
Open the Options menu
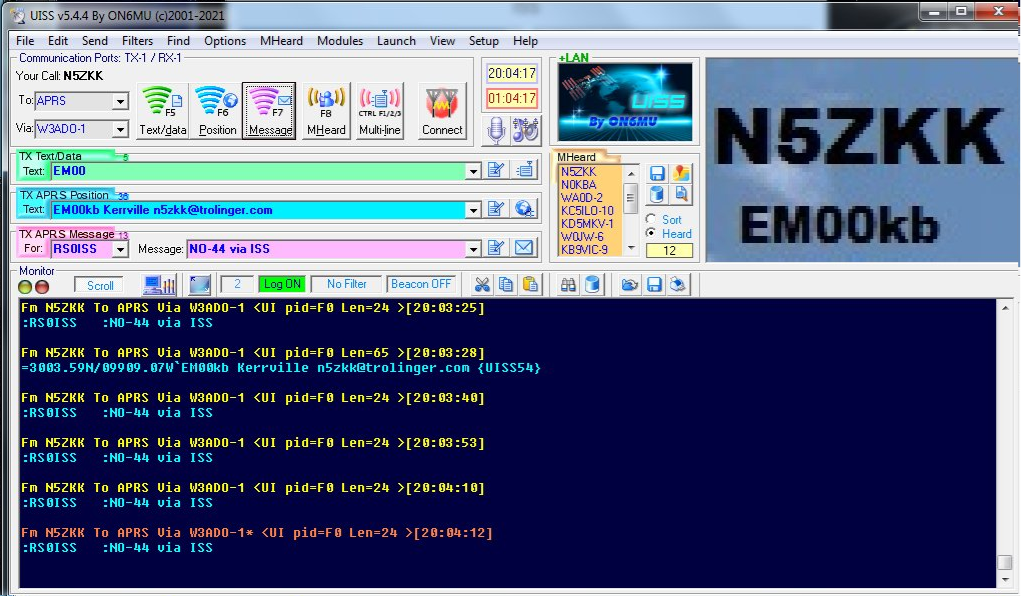225,40
